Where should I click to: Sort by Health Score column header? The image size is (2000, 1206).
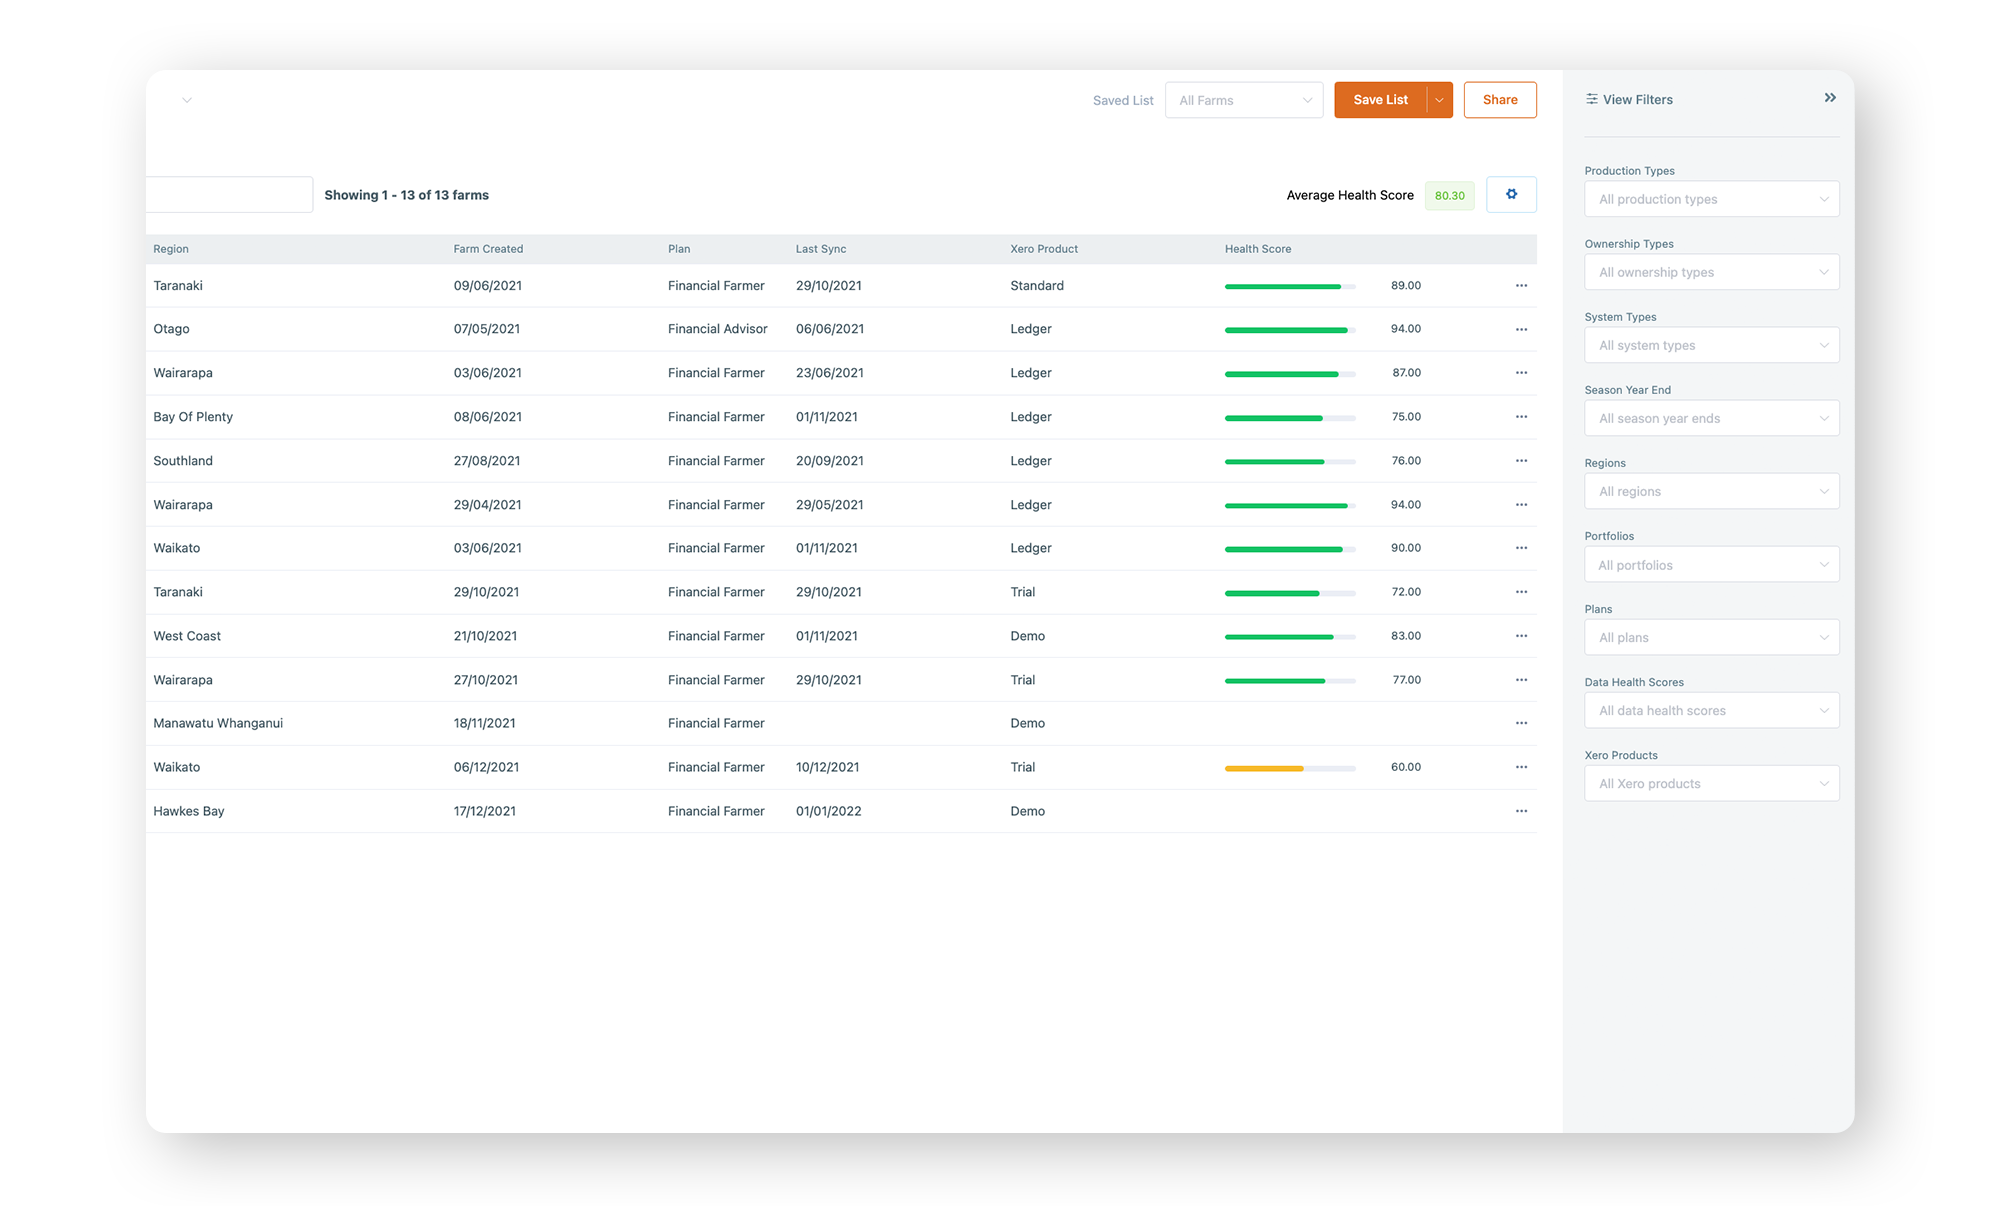pyautogui.click(x=1258, y=249)
